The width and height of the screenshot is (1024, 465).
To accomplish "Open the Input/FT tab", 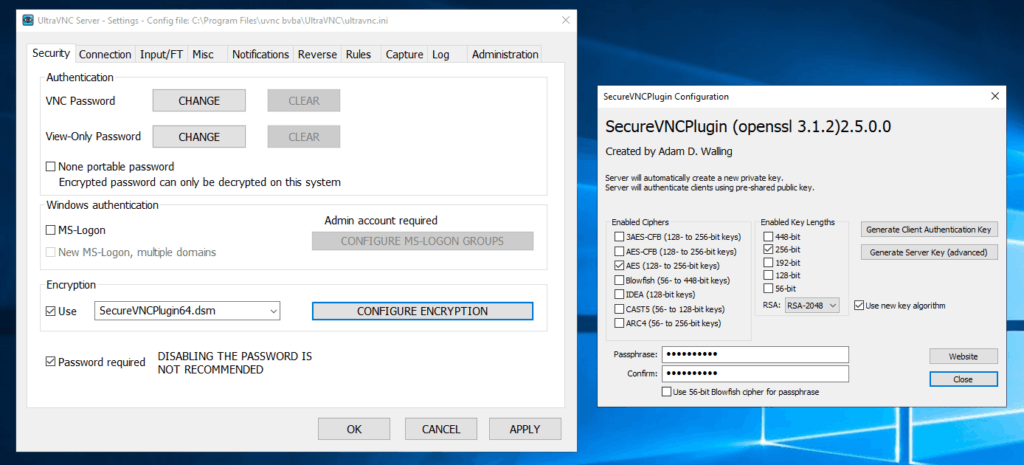I will pos(161,55).
